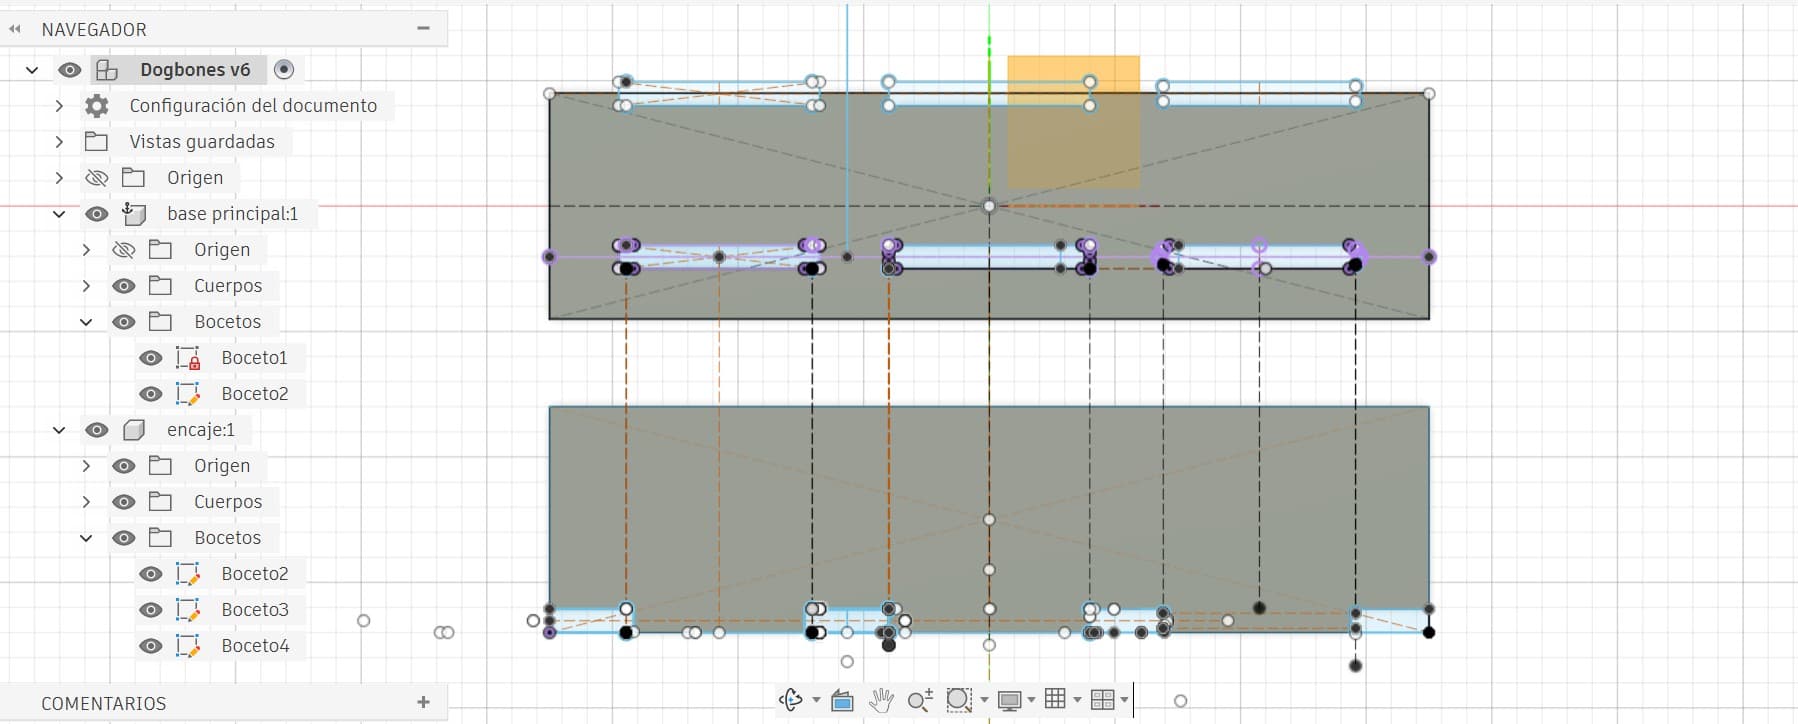Viewport: 1798px width, 724px height.
Task: Activate the Look At tool
Action: click(x=842, y=700)
